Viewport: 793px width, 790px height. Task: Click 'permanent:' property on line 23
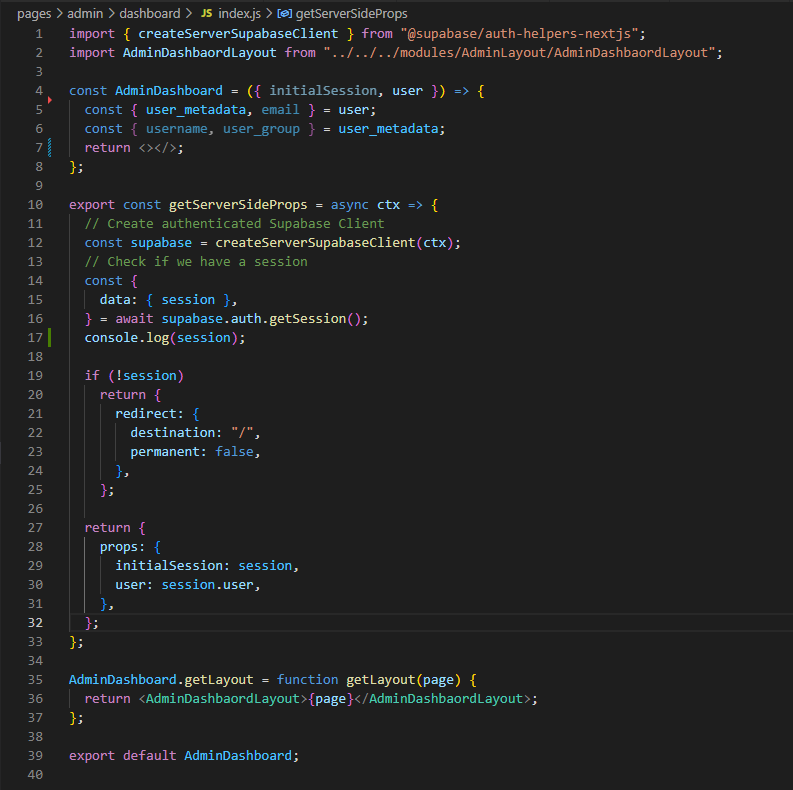click(169, 452)
